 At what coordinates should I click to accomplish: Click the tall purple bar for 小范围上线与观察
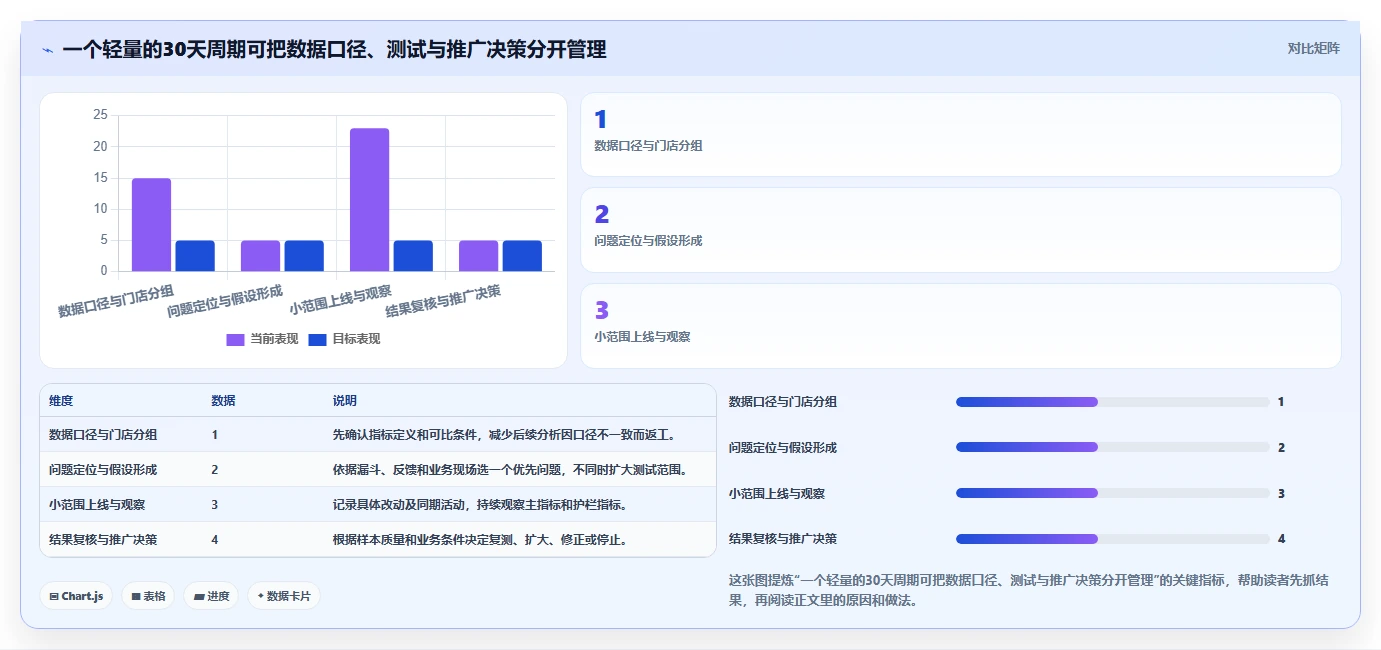(369, 200)
